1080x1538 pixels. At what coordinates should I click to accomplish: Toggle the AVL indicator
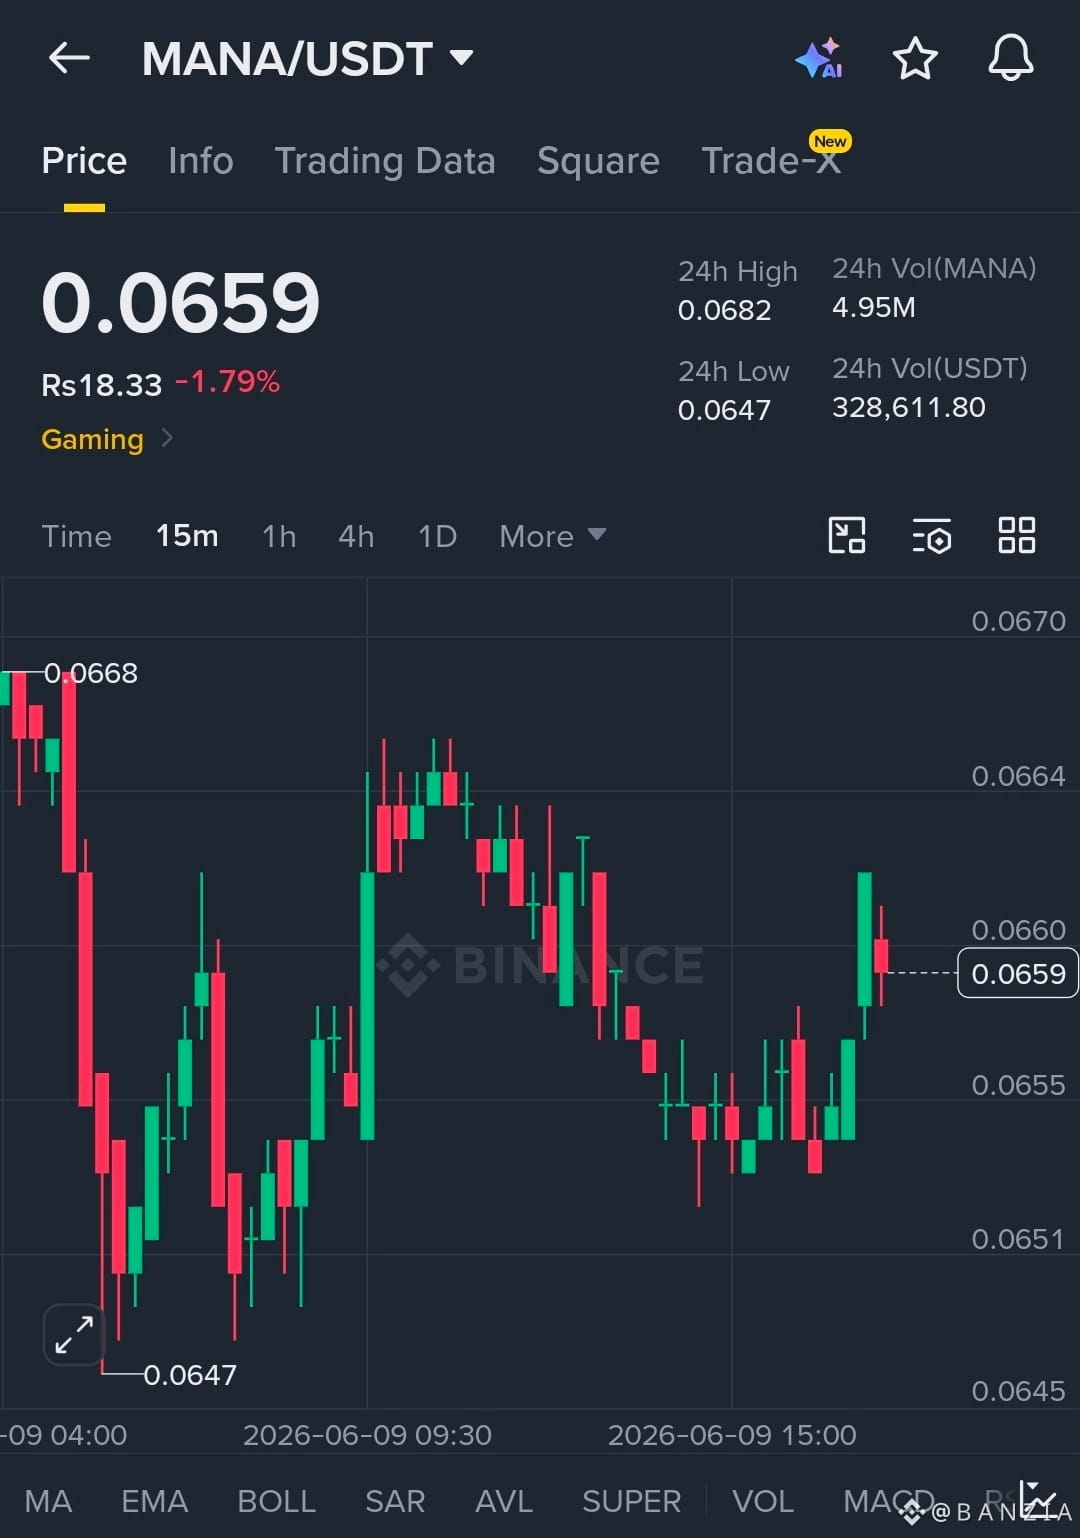[504, 1501]
